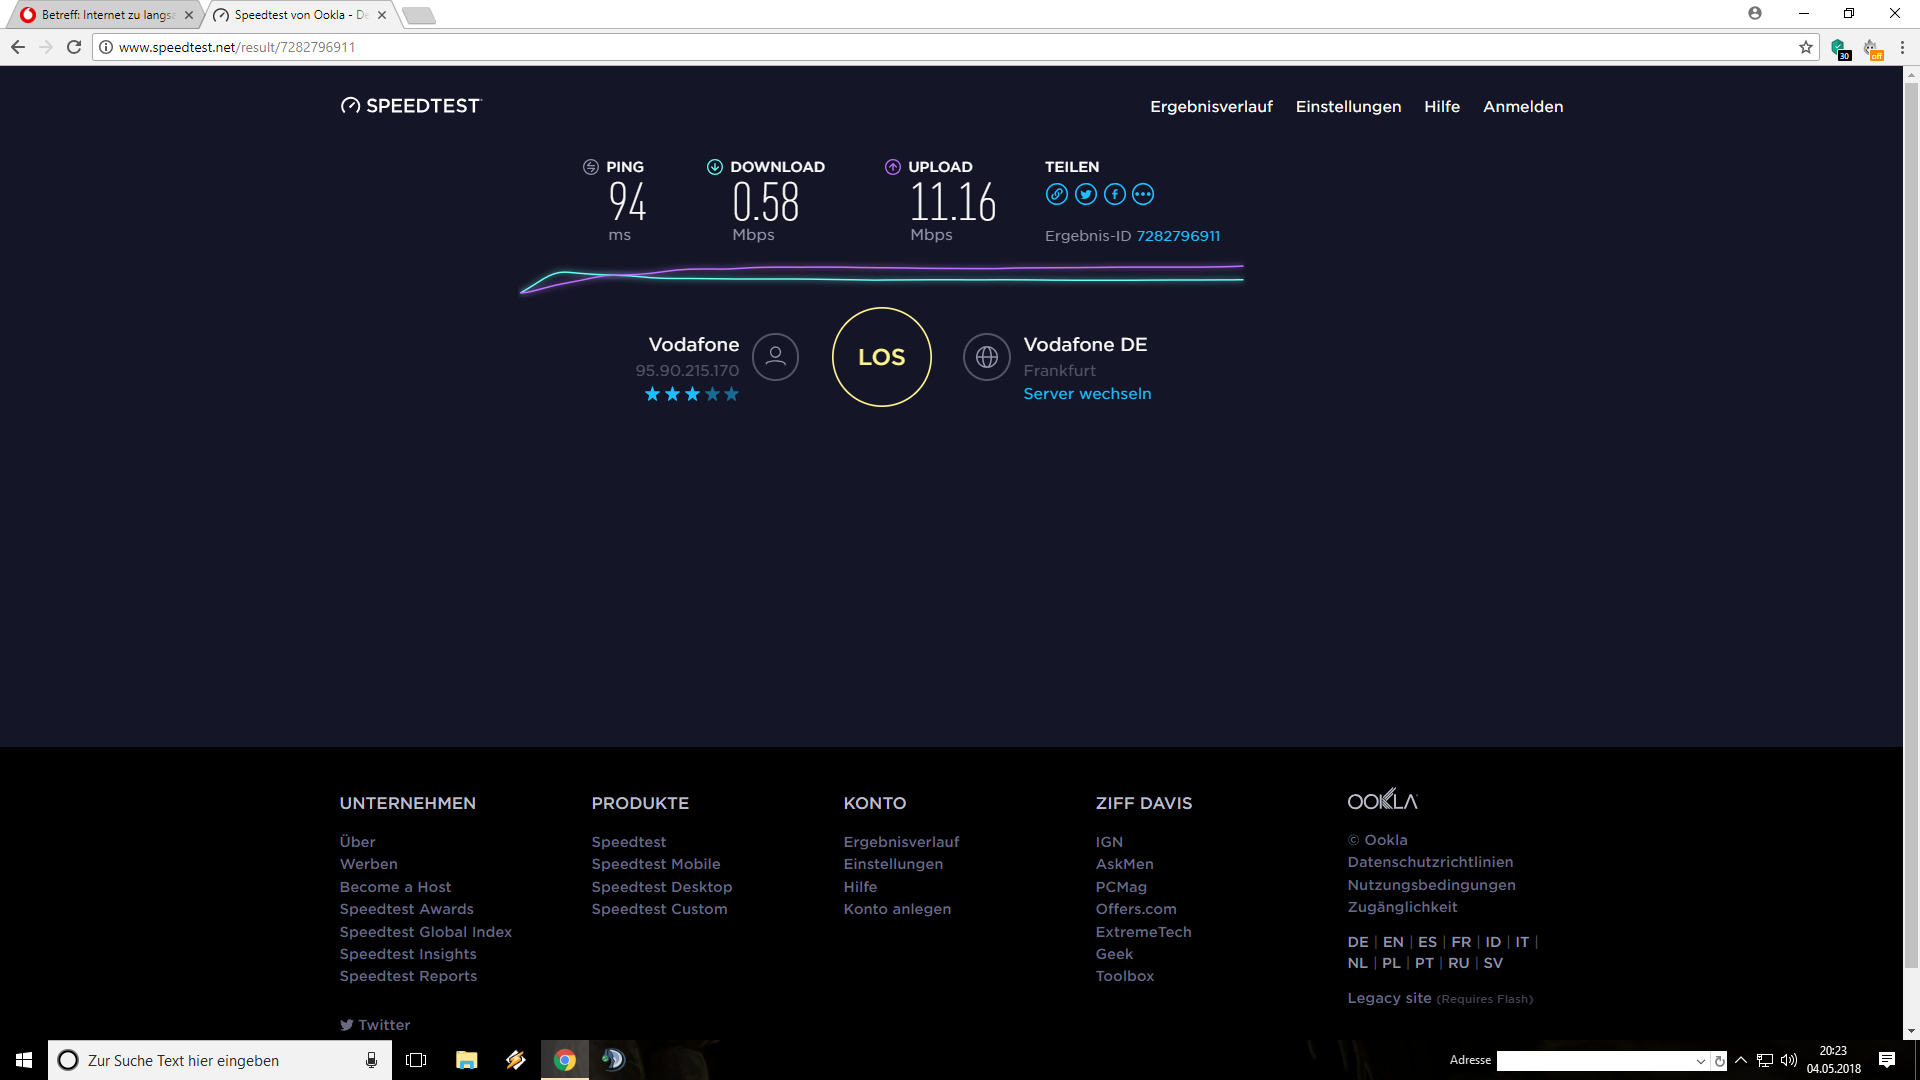
Task: Click the more sharing options icon
Action: click(1143, 194)
